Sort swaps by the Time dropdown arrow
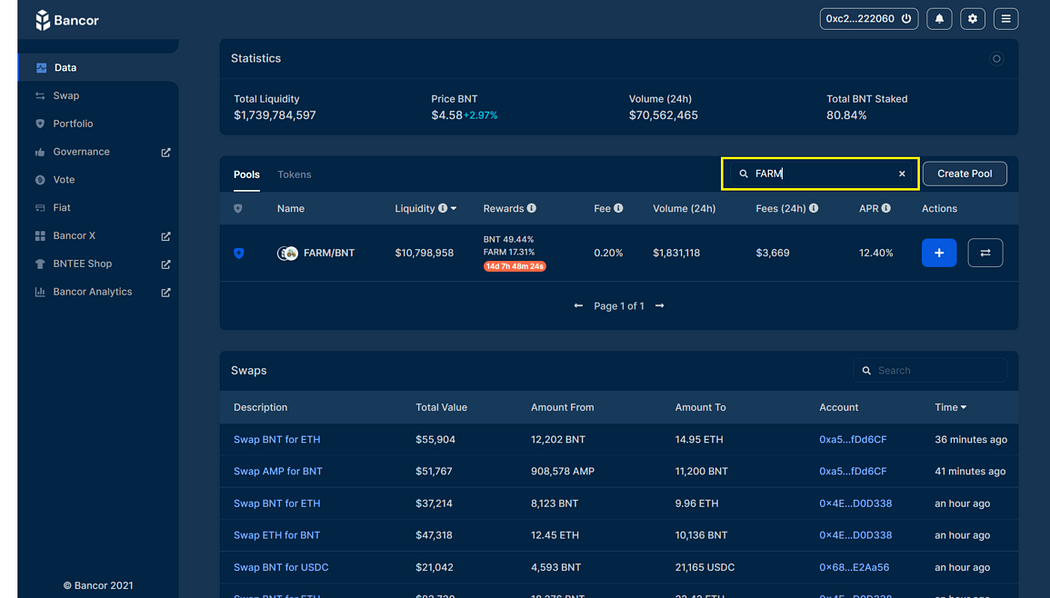 964,407
